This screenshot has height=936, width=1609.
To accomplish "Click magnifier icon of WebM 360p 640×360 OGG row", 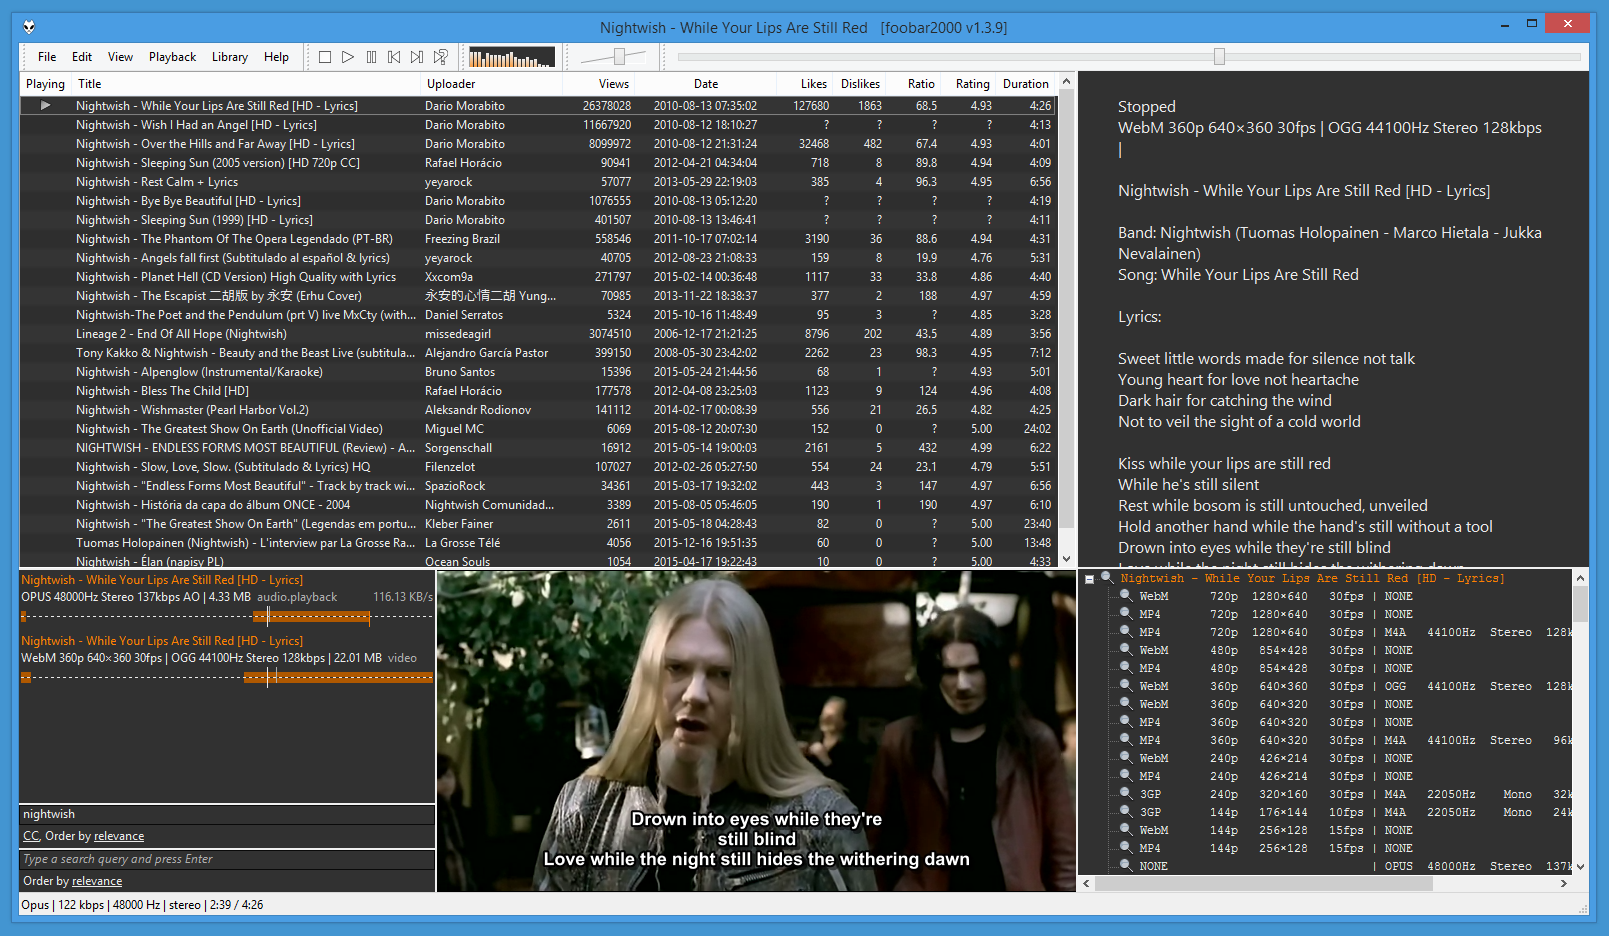I will point(1125,685).
